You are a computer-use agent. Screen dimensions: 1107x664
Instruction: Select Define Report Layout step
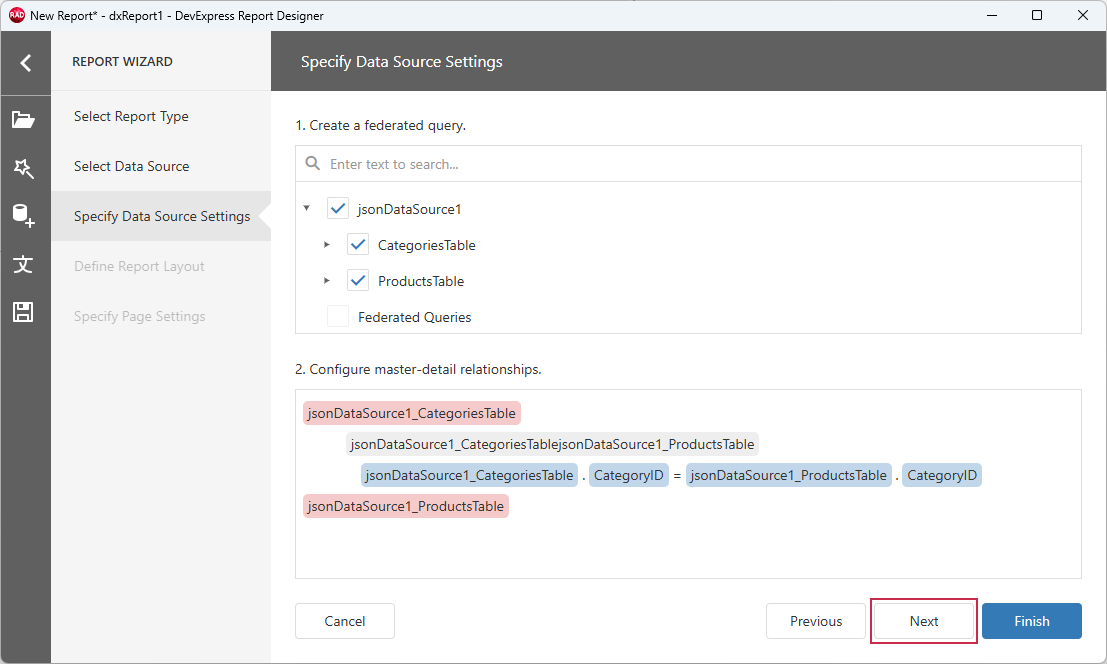161,266
